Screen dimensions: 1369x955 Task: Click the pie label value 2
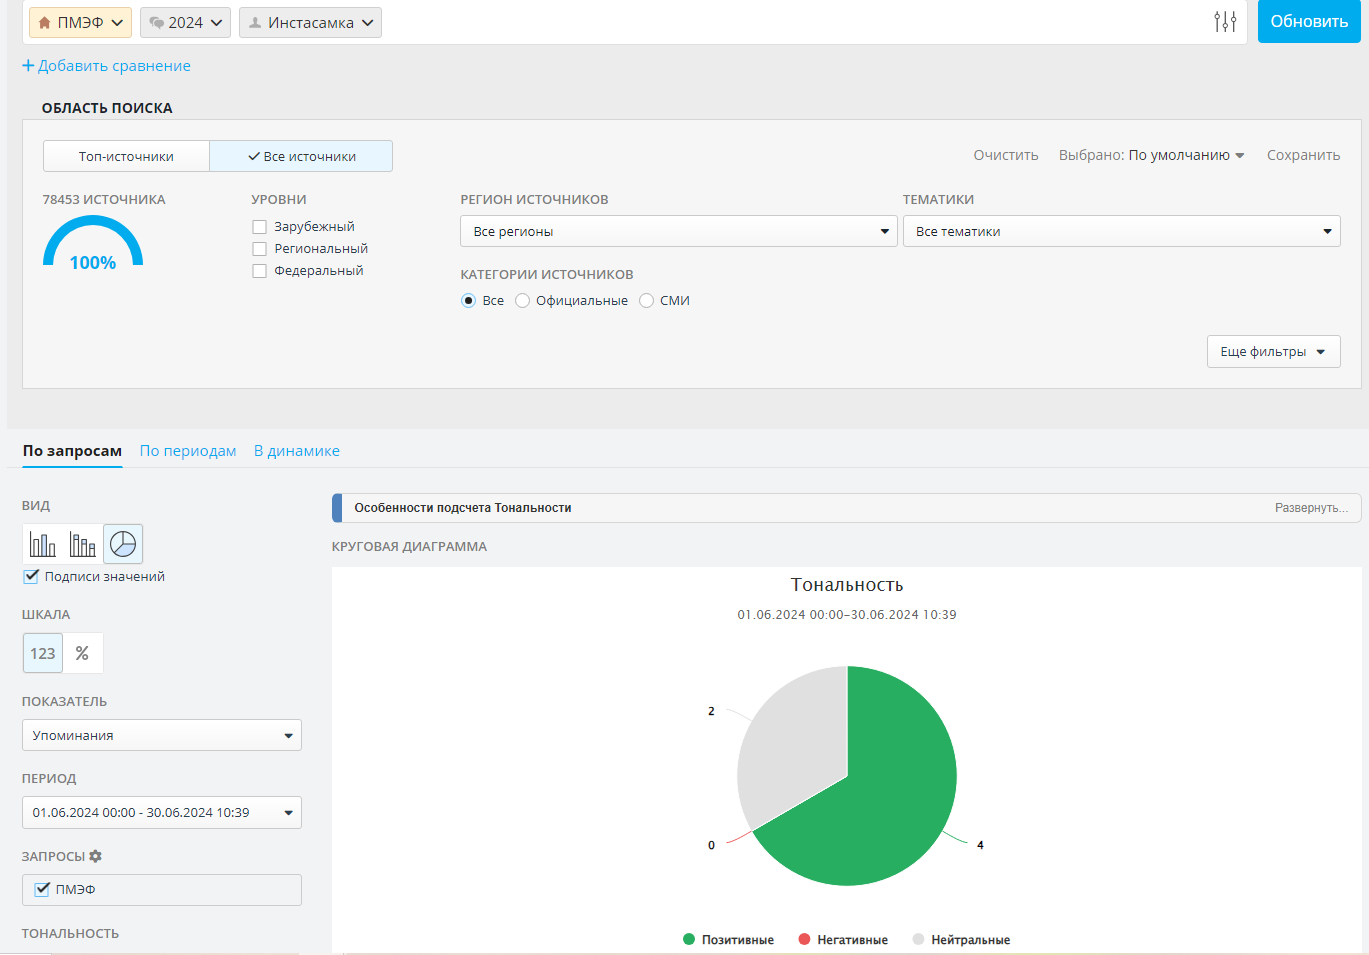coord(711,711)
